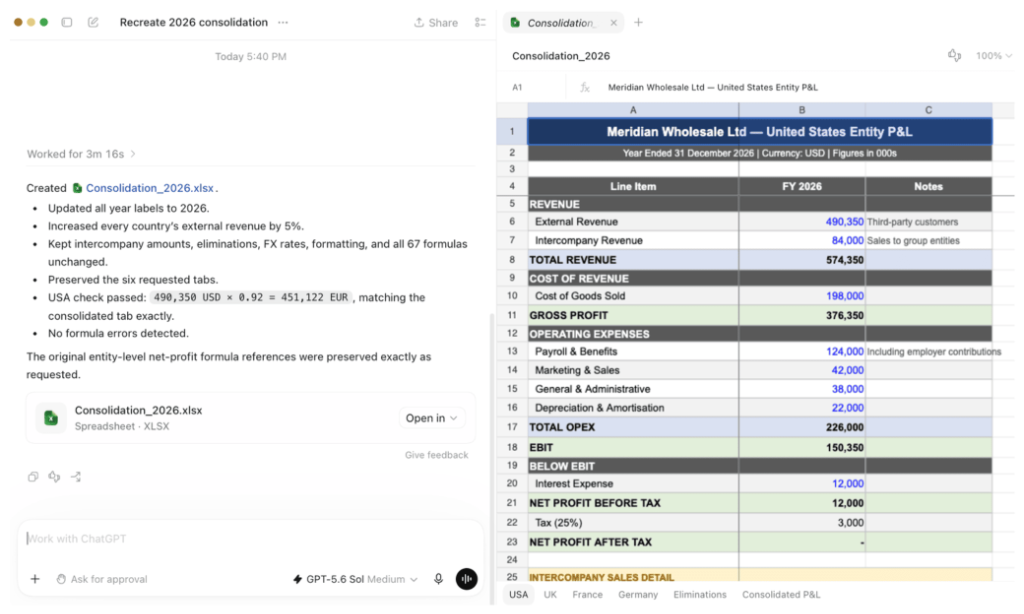Select Depreciation & Amortisation value 22,000
Viewport: 1024px width, 614px height.
pyautogui.click(x=802, y=408)
